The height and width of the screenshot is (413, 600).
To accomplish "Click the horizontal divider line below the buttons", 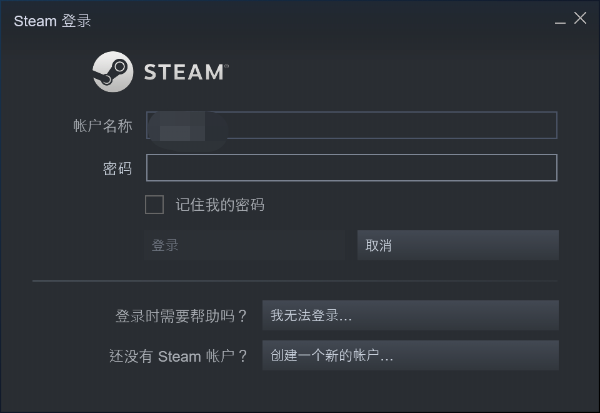I will click(295, 281).
